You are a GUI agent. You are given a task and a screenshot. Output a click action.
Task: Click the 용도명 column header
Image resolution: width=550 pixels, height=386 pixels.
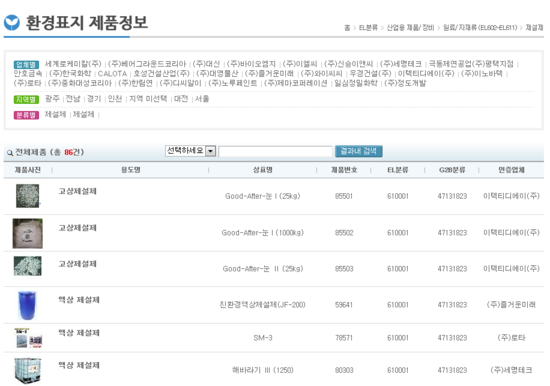tap(130, 170)
